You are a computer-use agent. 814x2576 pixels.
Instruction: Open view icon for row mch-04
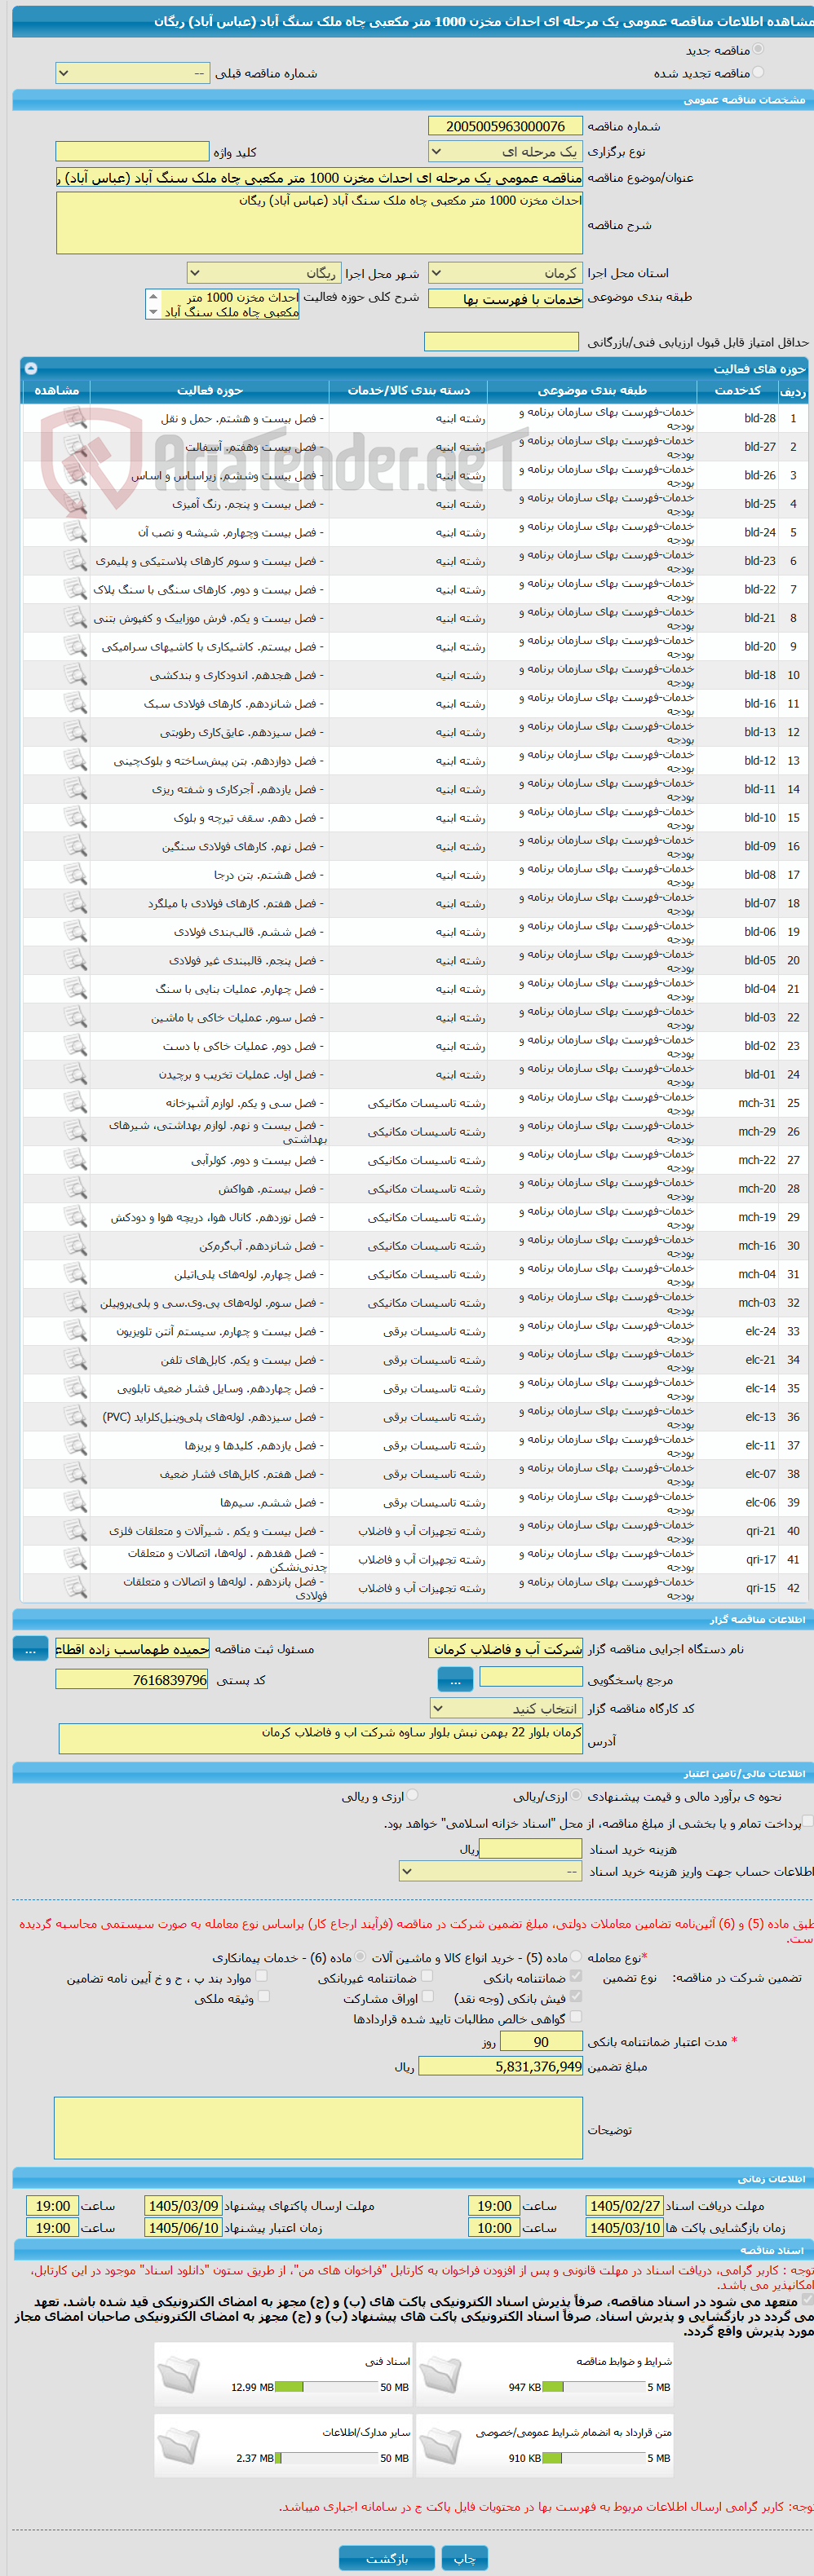[75, 1273]
